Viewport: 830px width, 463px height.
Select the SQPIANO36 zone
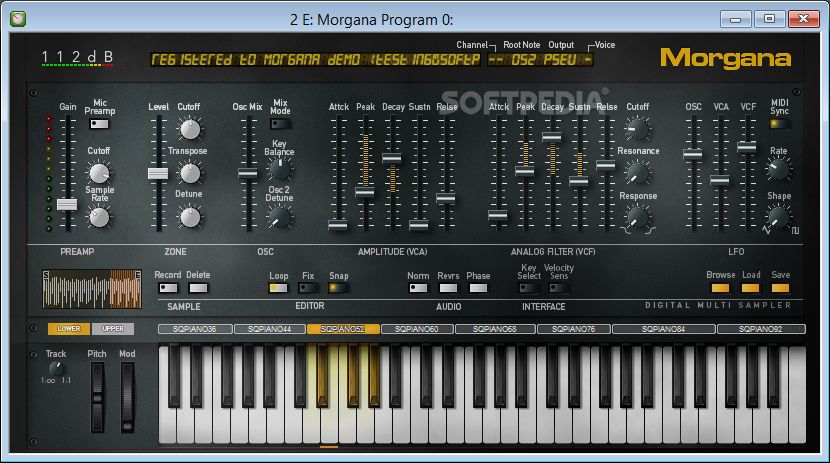pos(195,329)
